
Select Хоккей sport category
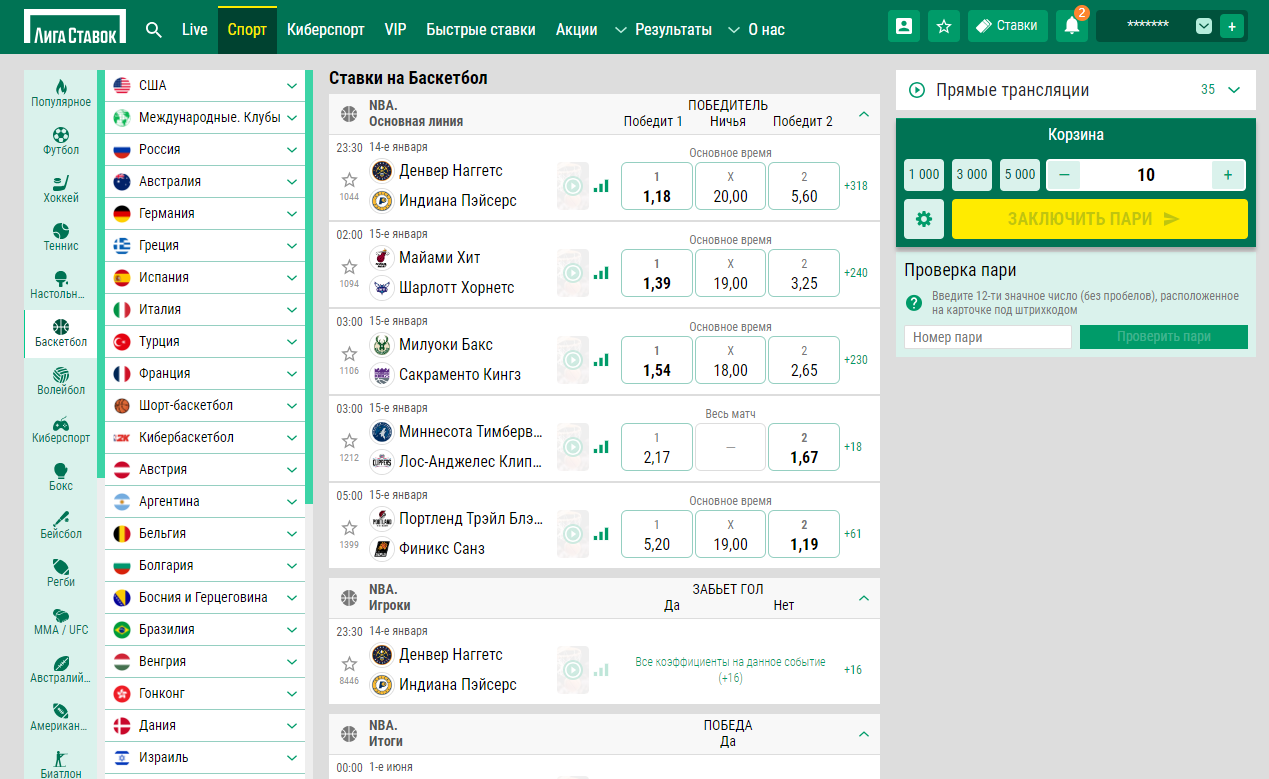click(61, 190)
